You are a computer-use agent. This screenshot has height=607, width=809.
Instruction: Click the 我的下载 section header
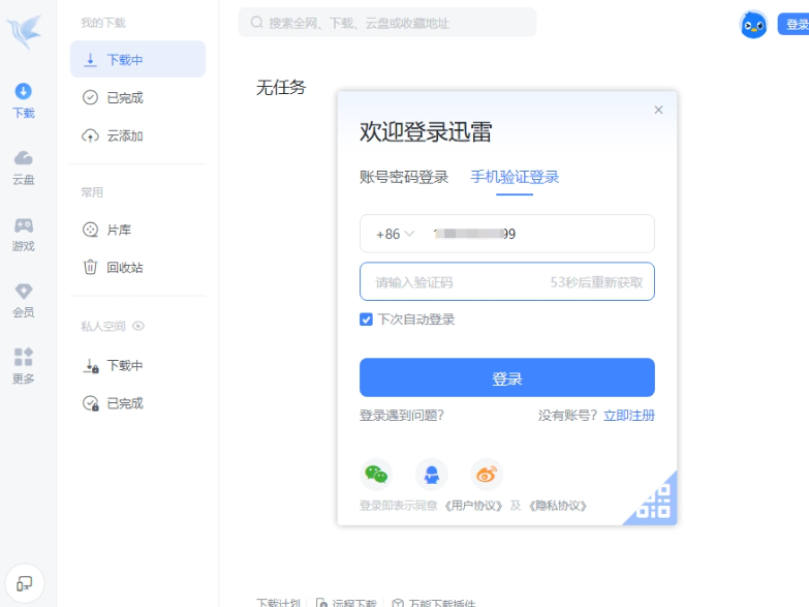coord(103,23)
